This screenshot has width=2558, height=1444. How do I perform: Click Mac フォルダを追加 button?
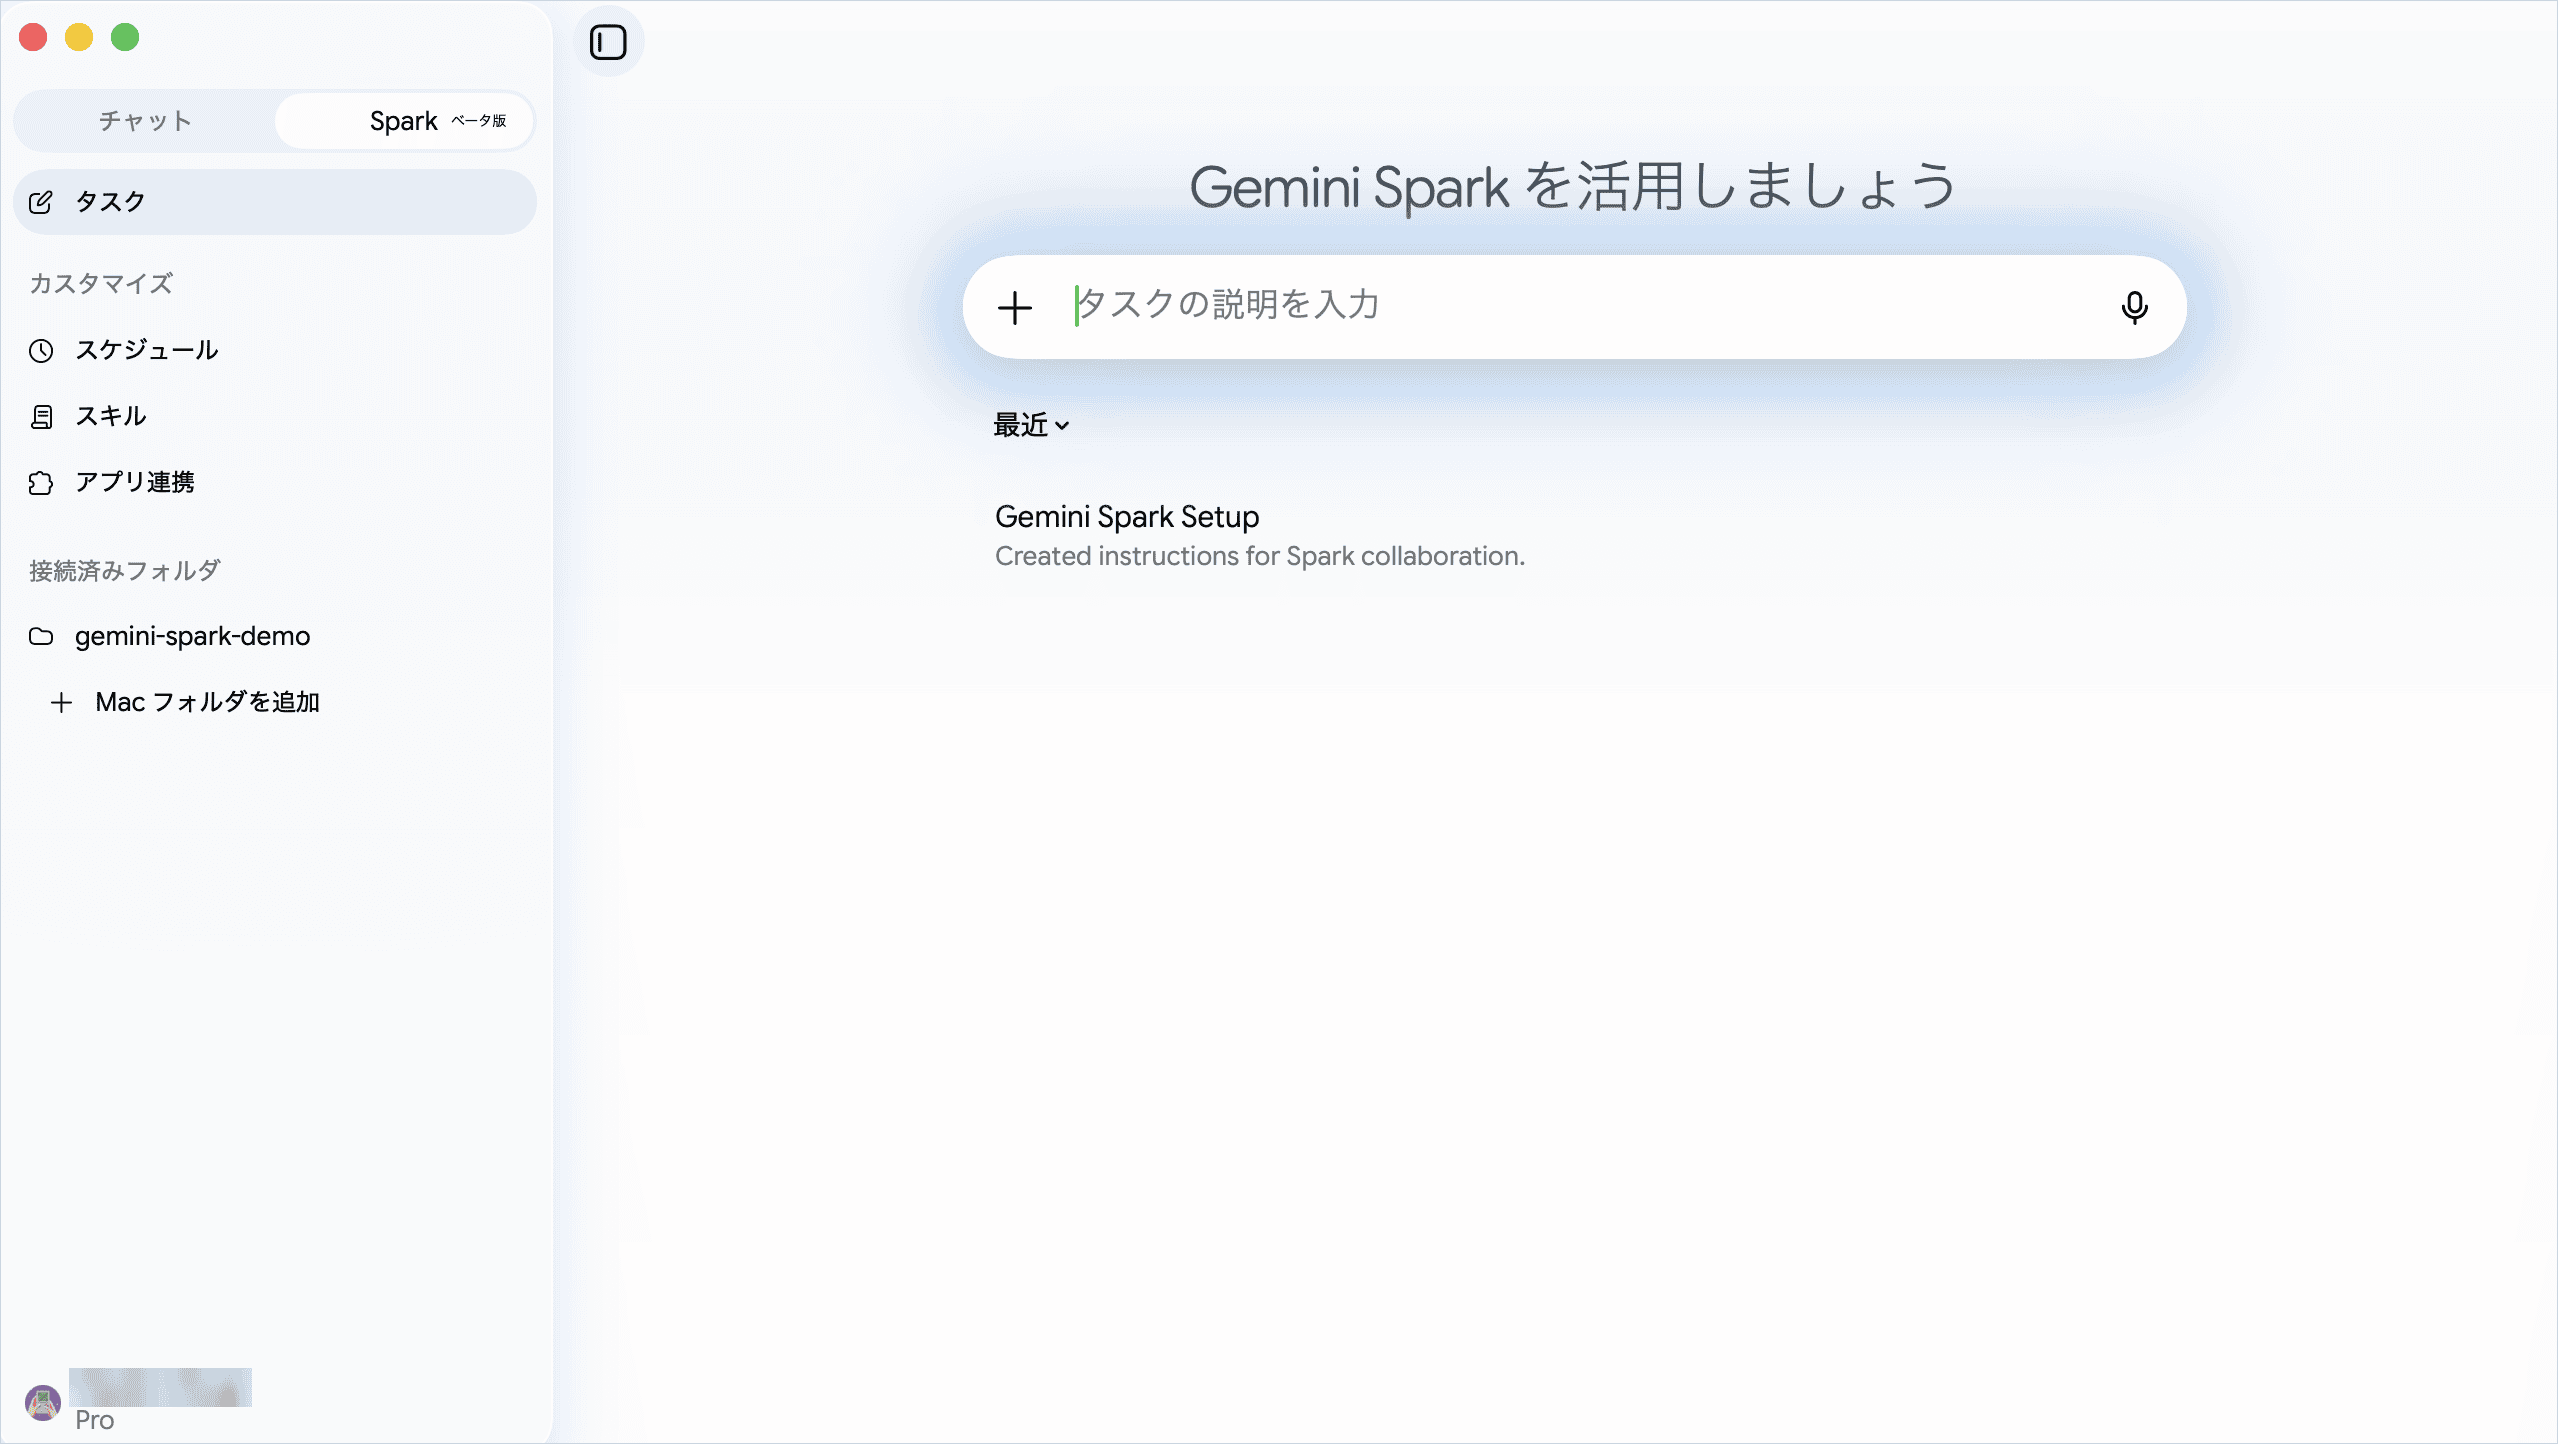[275, 702]
